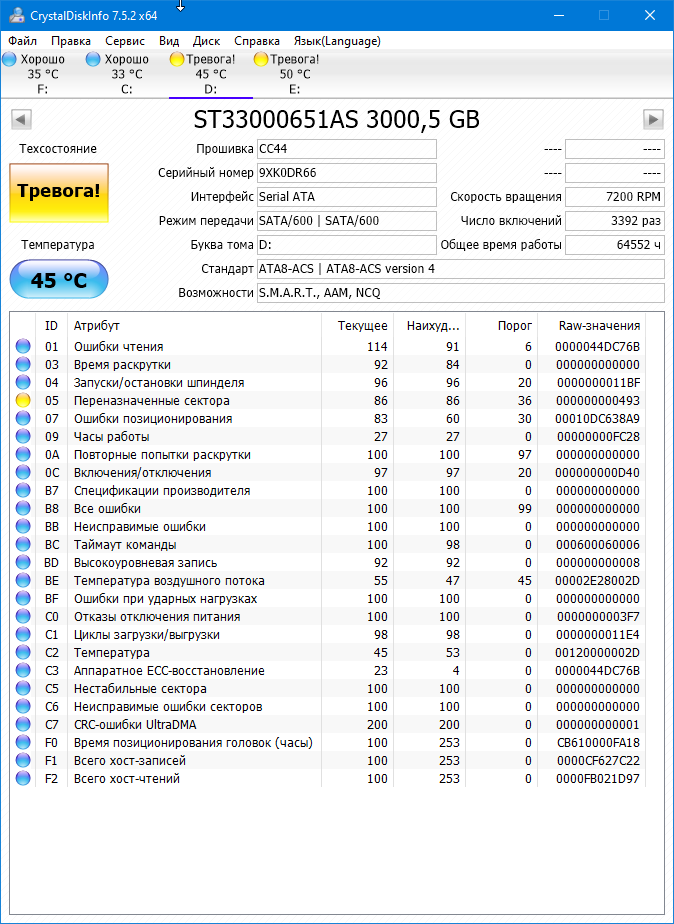Click the status orb for row C7 CRC errors

coord(23,725)
